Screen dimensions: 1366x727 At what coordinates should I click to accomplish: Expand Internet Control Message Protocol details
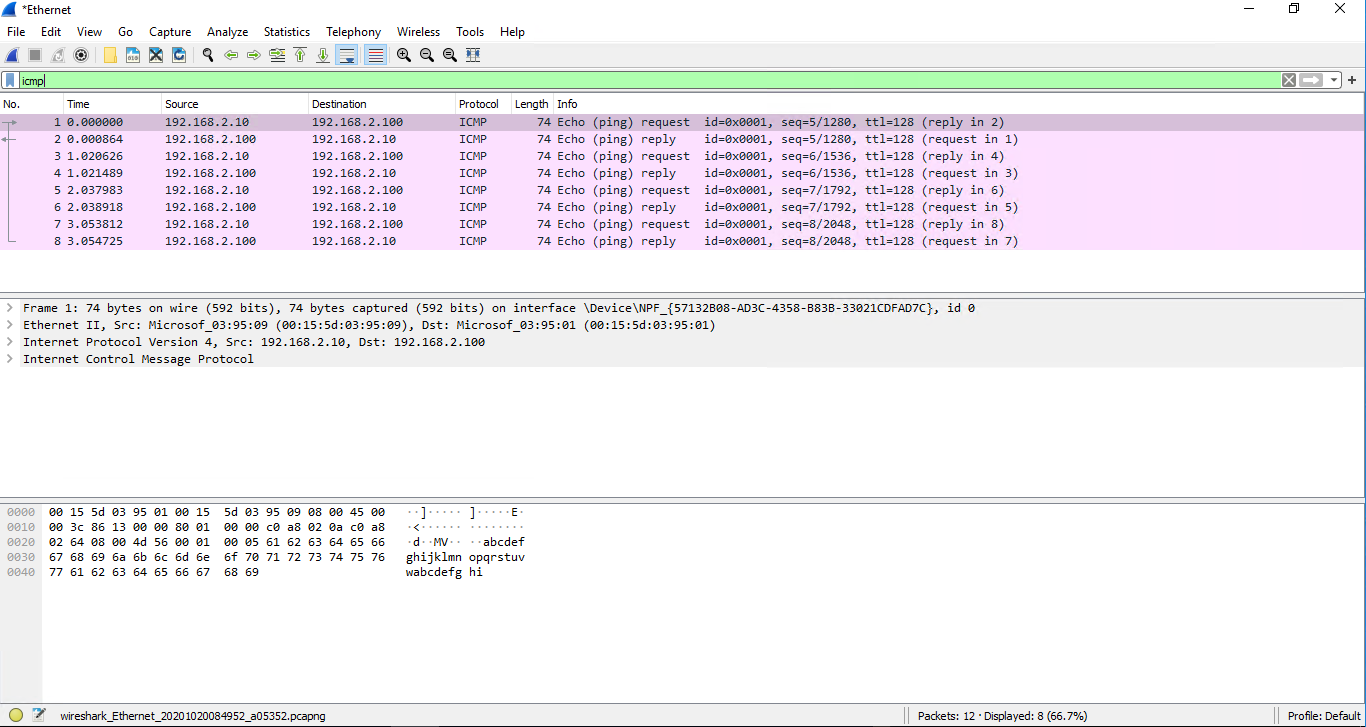(10, 359)
